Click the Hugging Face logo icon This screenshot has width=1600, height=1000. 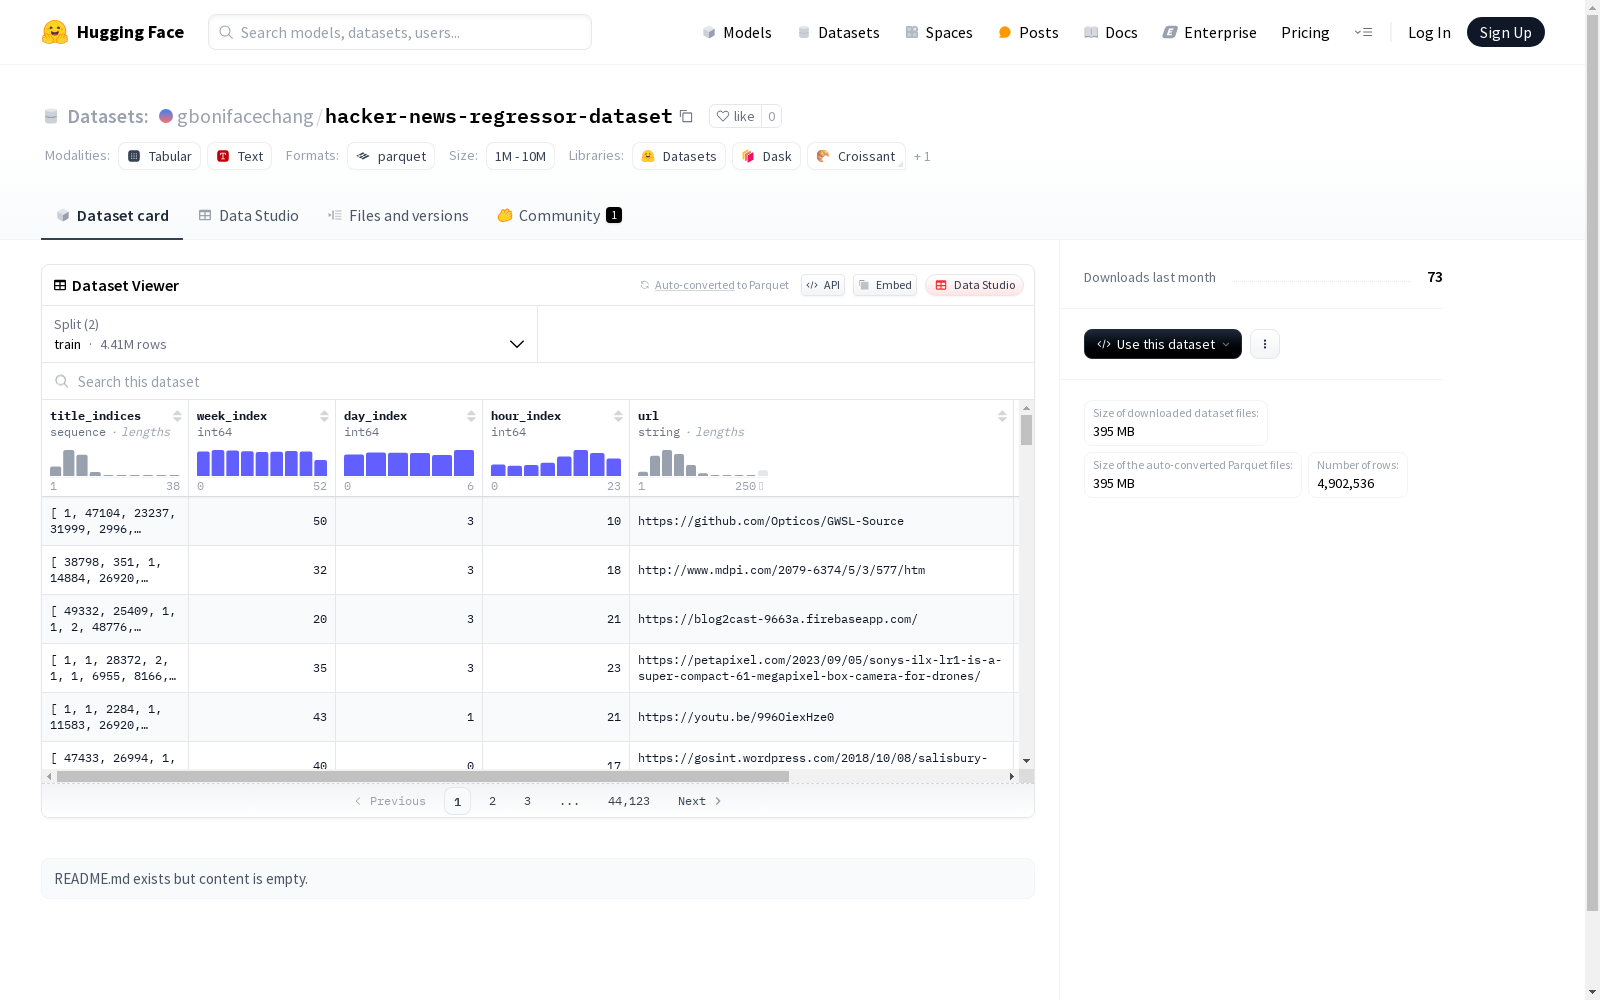[x=55, y=32]
